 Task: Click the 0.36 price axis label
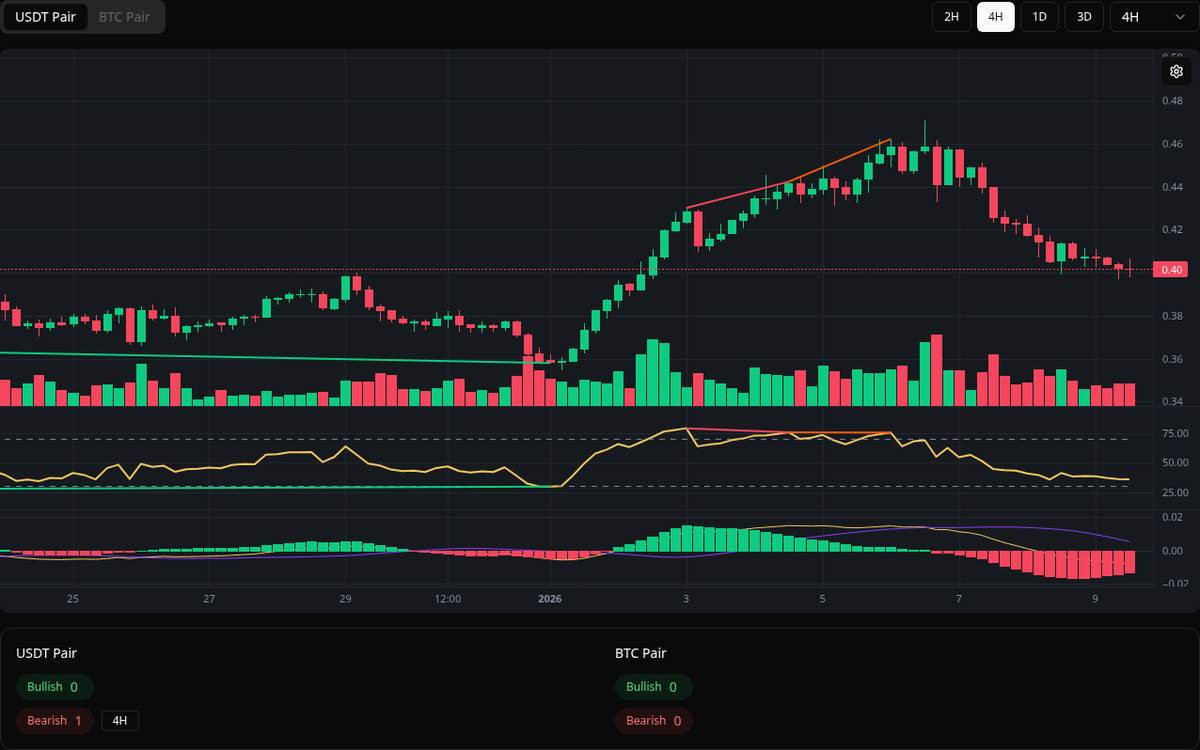1172,359
